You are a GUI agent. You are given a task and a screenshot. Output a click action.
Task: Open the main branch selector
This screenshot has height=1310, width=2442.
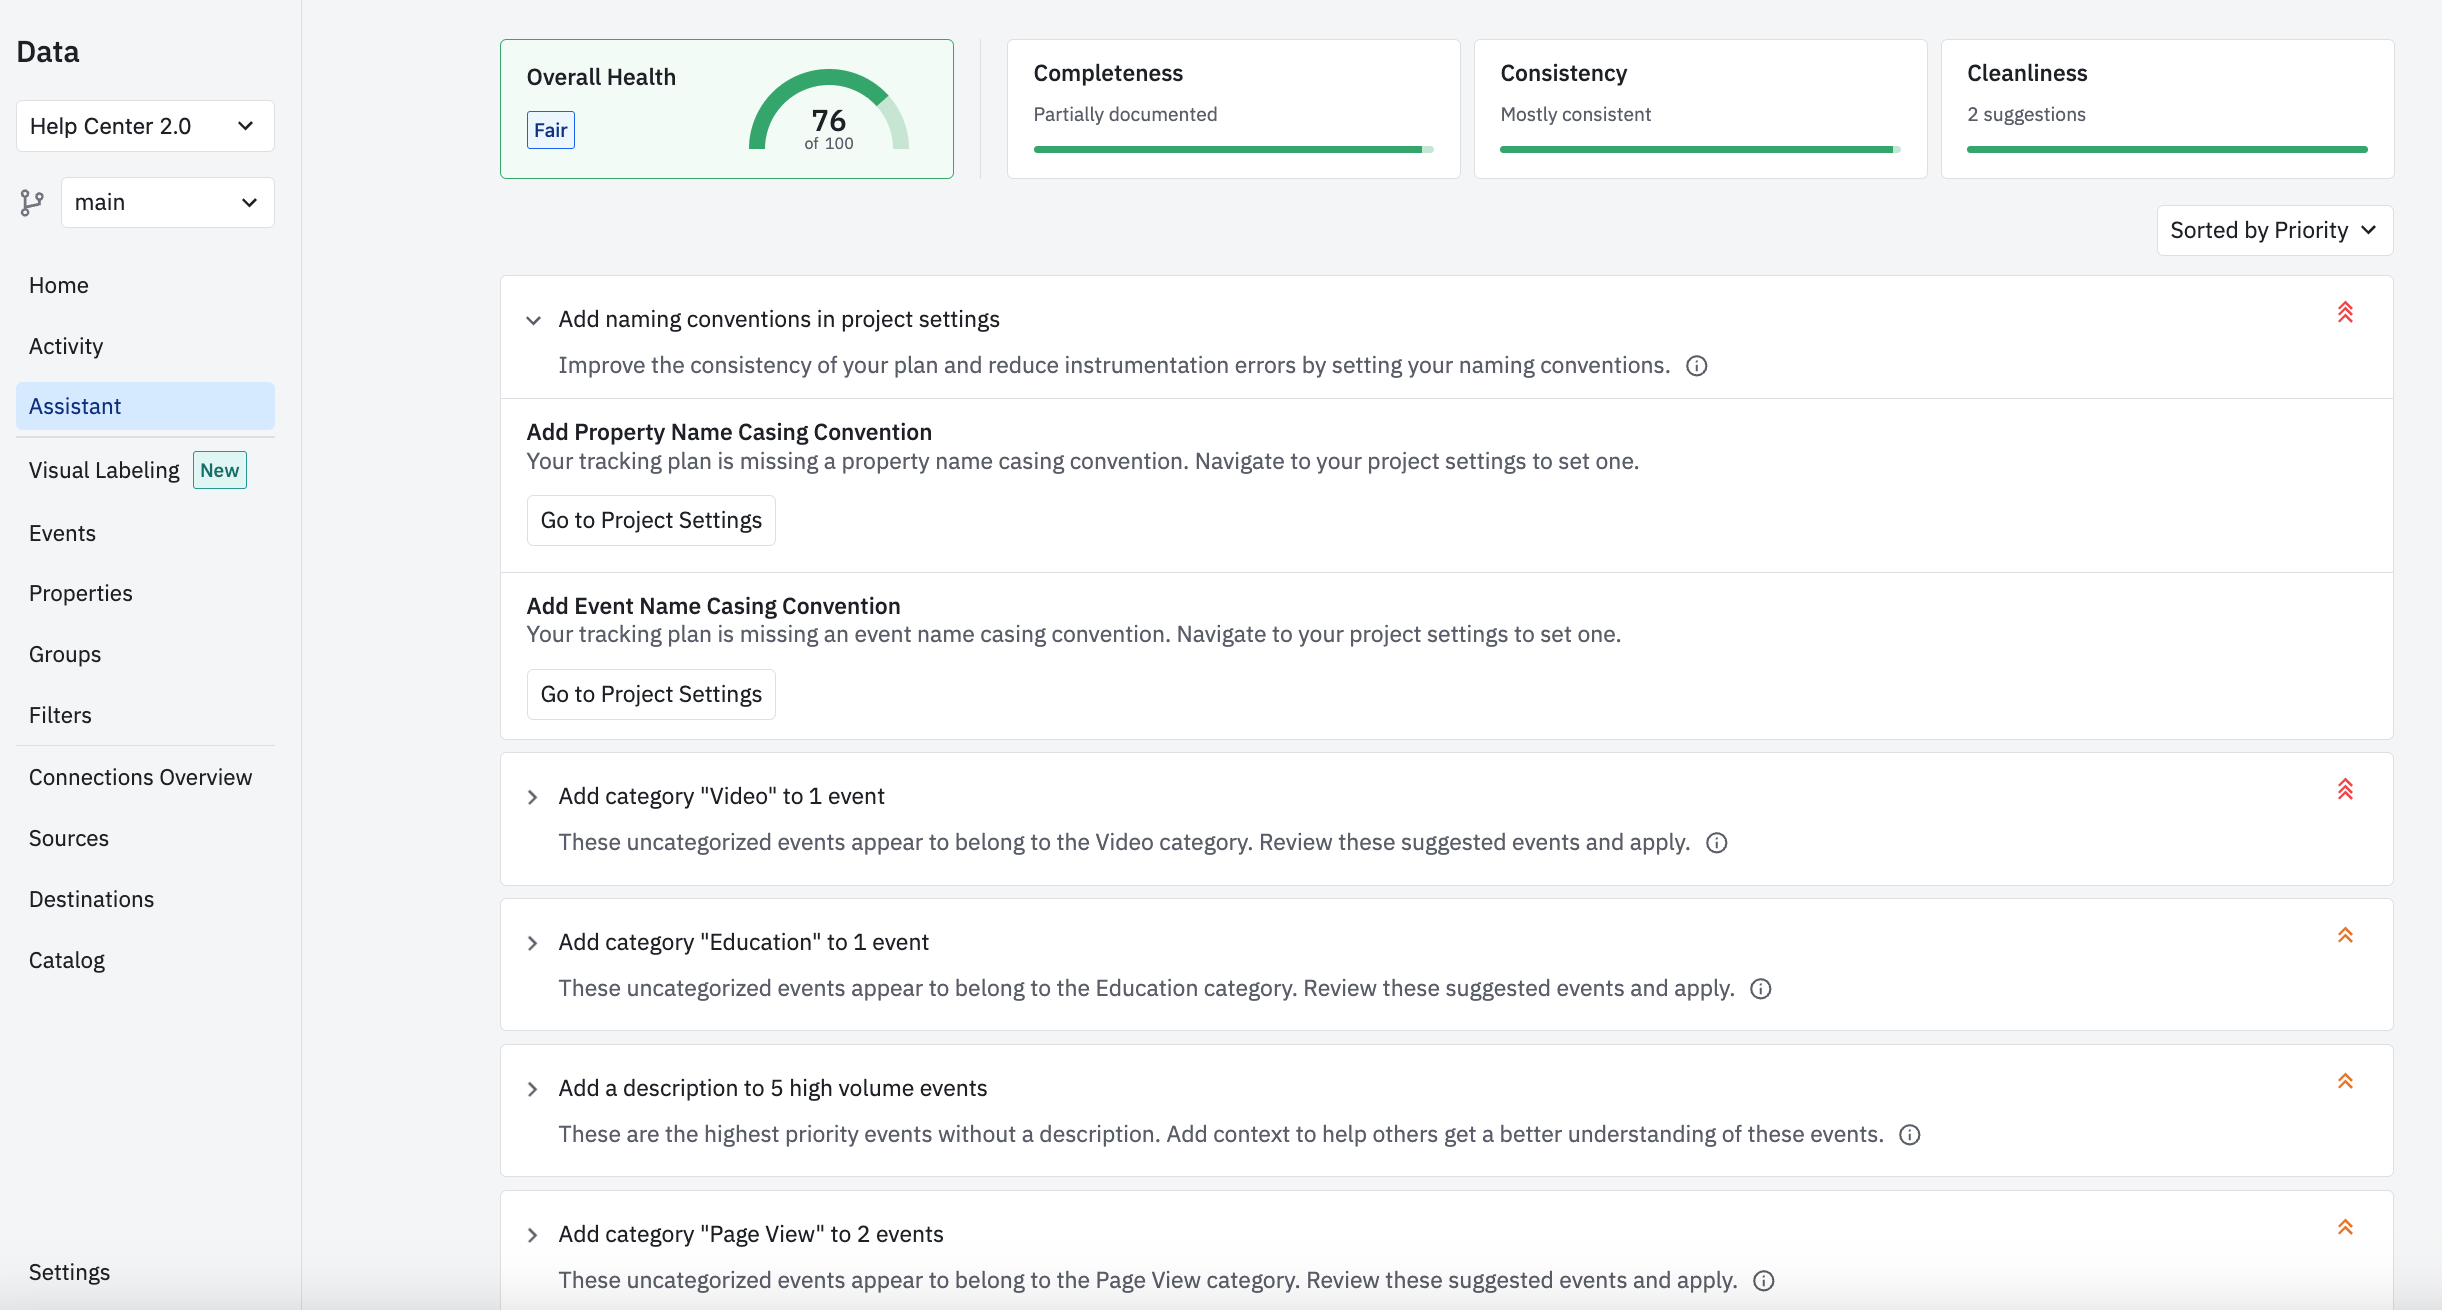tap(167, 203)
